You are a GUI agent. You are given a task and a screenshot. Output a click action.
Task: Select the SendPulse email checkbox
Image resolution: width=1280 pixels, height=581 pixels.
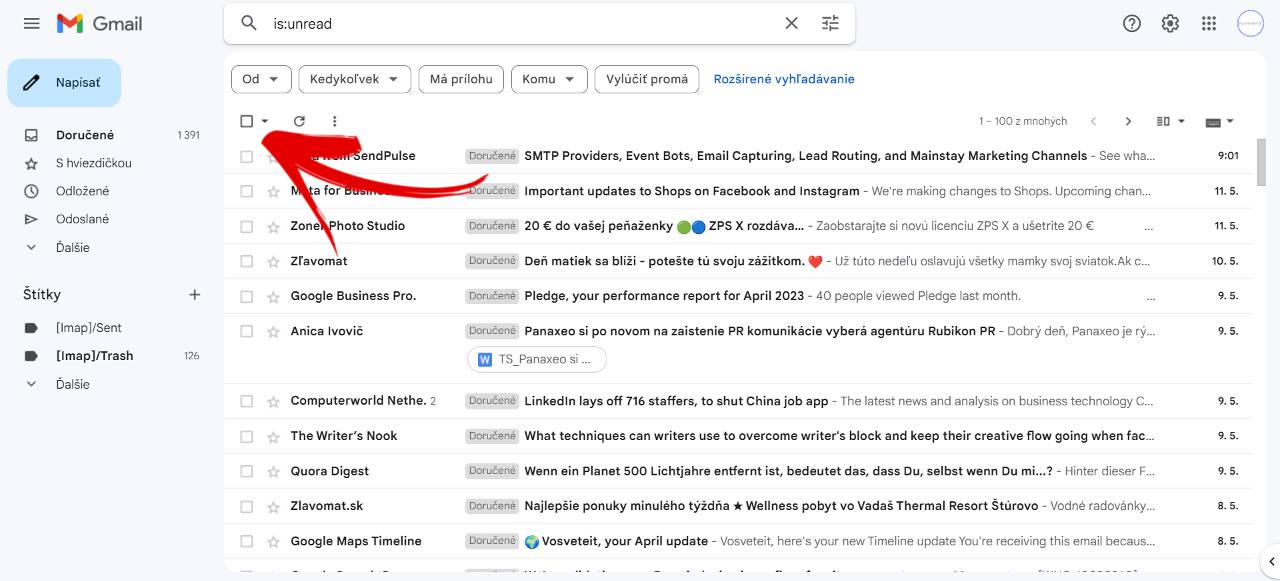(x=246, y=156)
